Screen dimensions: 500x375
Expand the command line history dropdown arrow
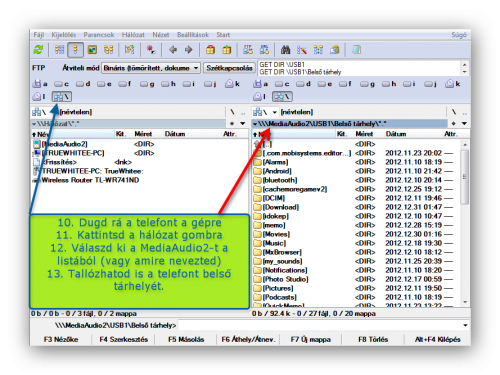click(465, 325)
